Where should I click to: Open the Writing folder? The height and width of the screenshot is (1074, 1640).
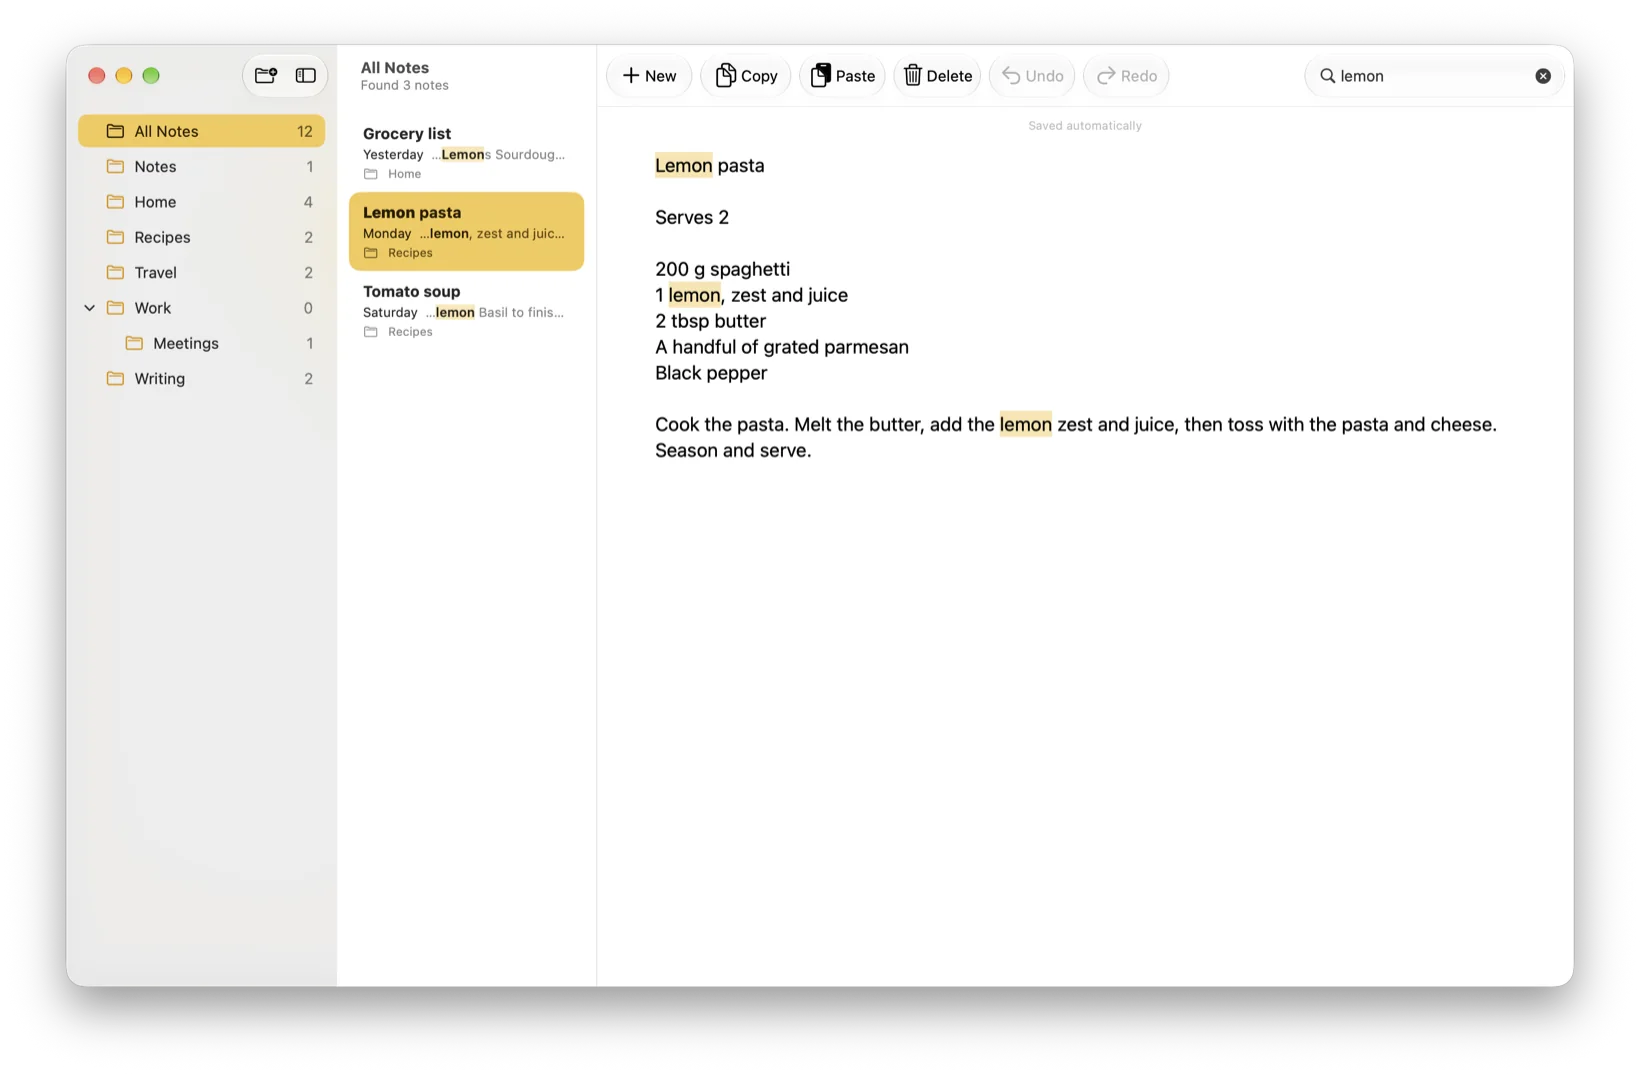[202, 378]
